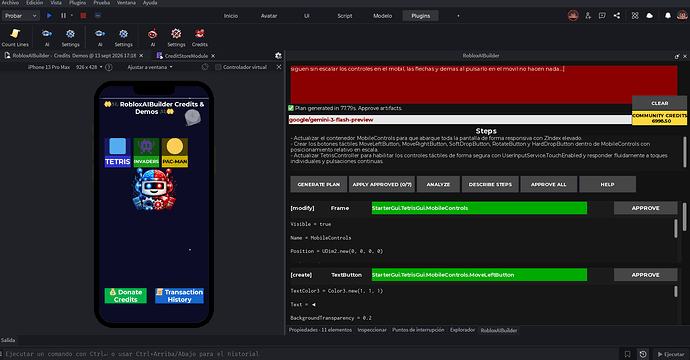
Task: Switch to the Script ribbon tab
Action: click(x=345, y=16)
